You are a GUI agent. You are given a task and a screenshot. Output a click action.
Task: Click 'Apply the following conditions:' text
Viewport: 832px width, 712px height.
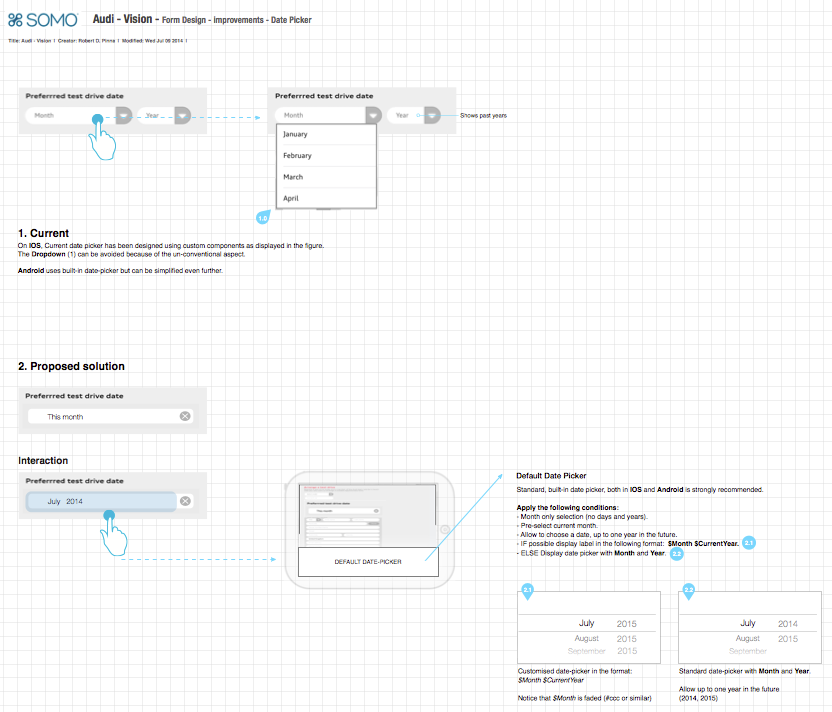567,508
